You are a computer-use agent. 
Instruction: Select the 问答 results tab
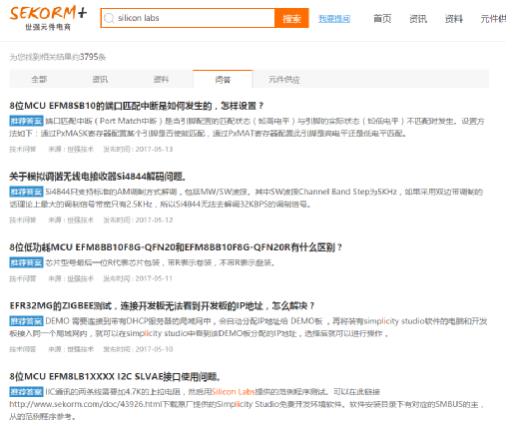coord(223,79)
